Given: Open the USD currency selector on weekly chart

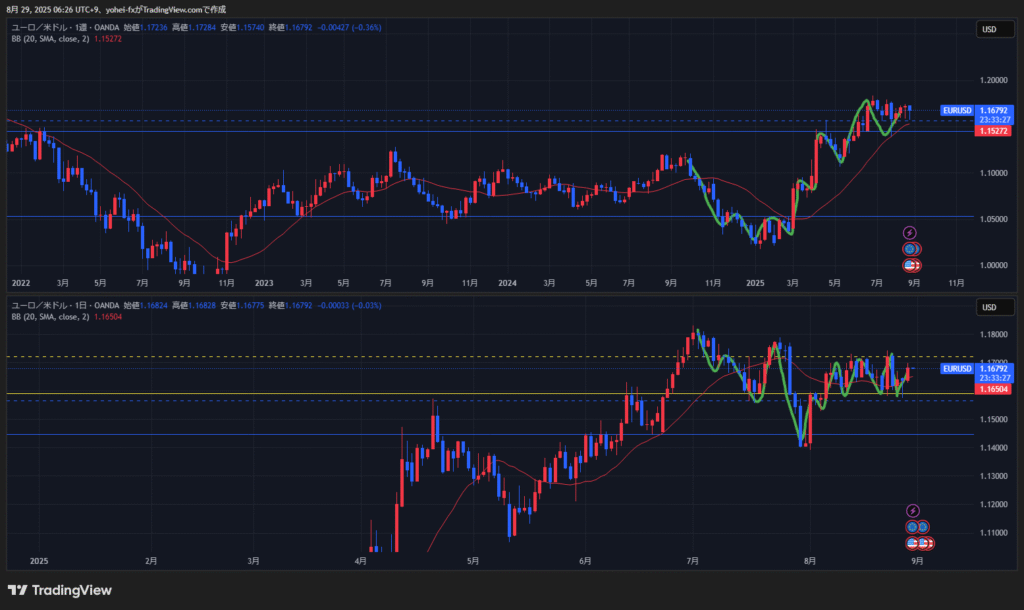Looking at the screenshot, I should (995, 29).
